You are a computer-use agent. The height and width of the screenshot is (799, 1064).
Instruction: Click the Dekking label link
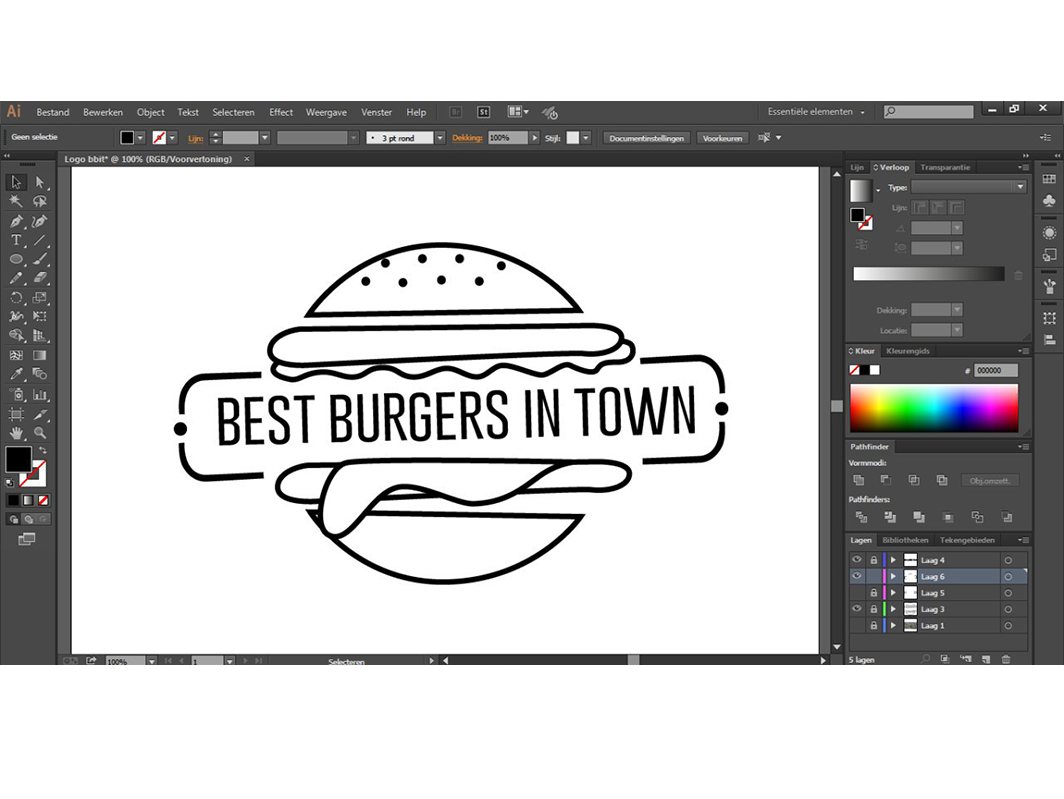click(x=467, y=138)
